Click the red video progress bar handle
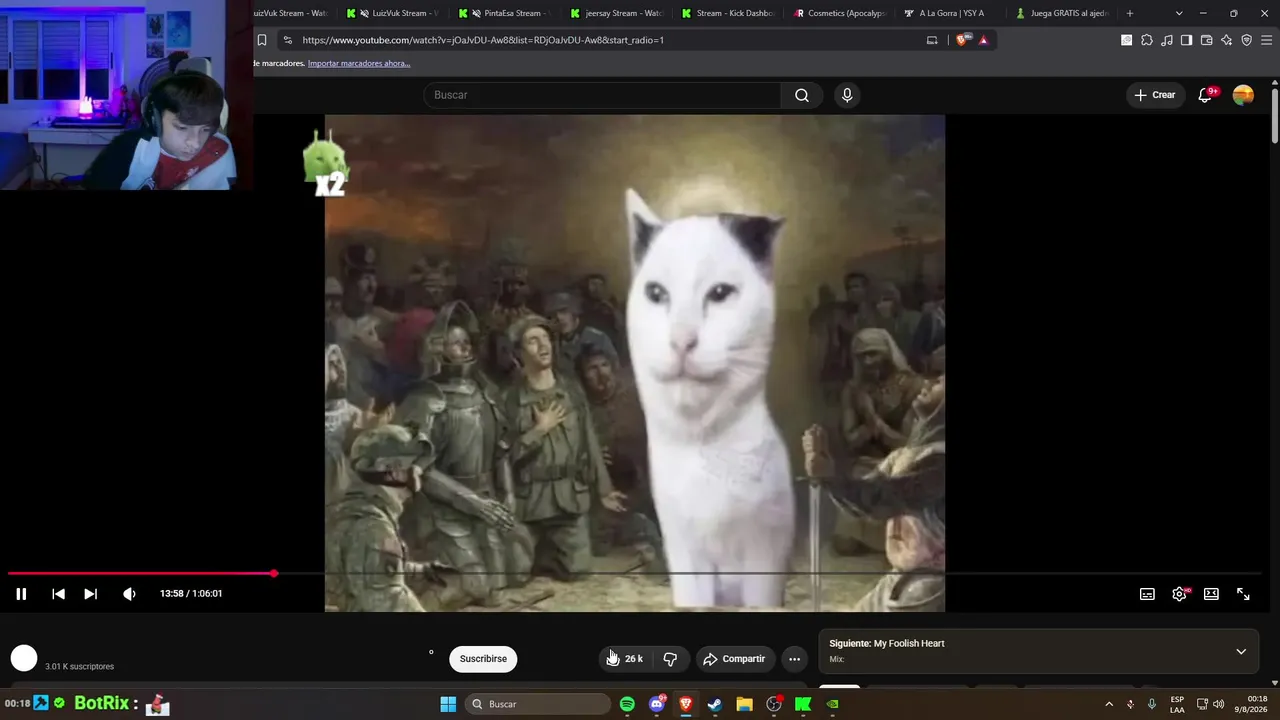1280x720 pixels. coord(273,574)
